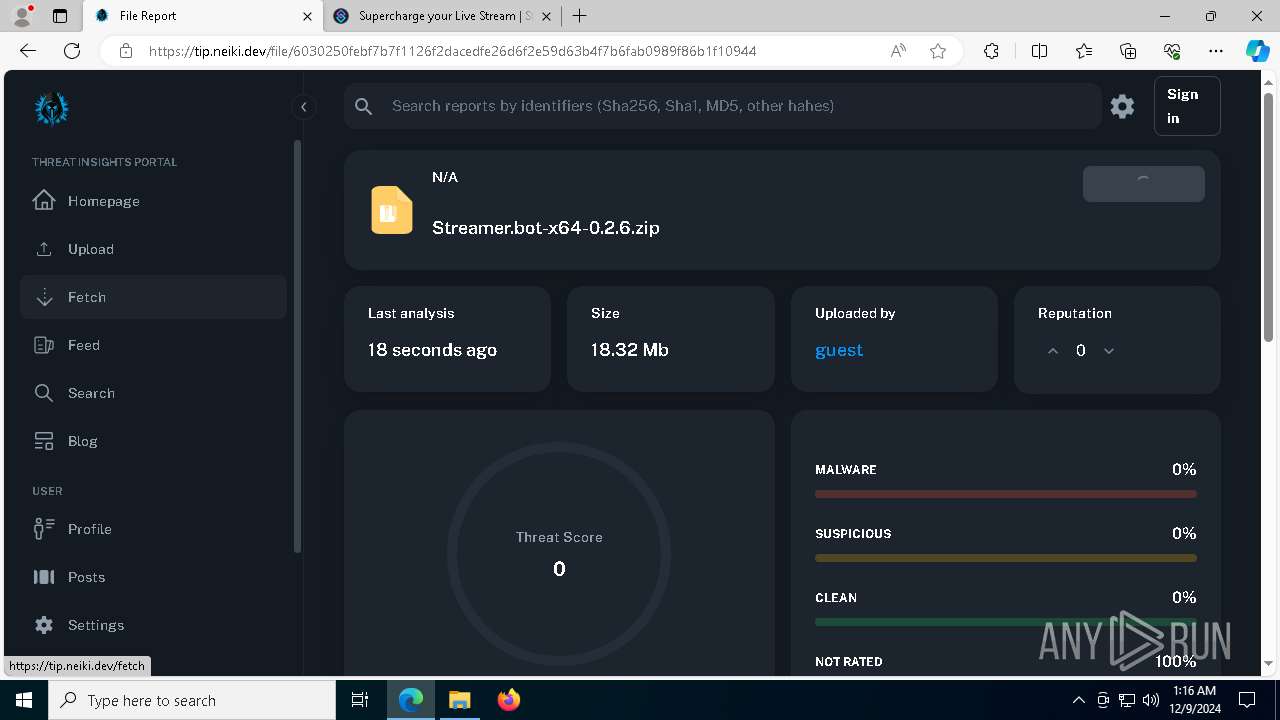Click the loading button in file card
Screen dimensions: 1280x720
(1143, 184)
